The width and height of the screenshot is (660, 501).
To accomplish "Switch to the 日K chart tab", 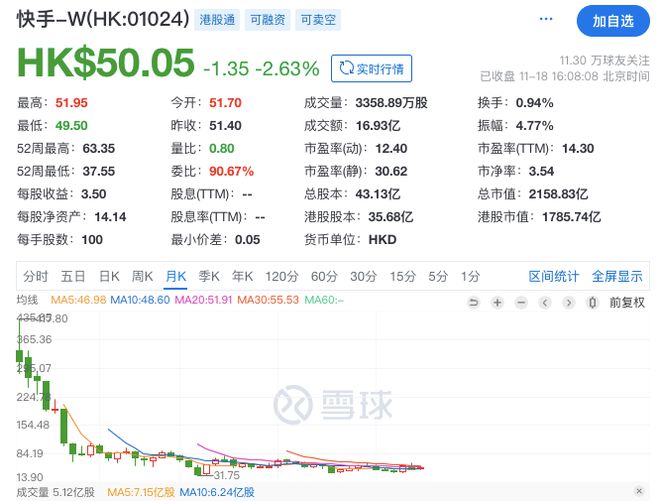I will [x=109, y=277].
